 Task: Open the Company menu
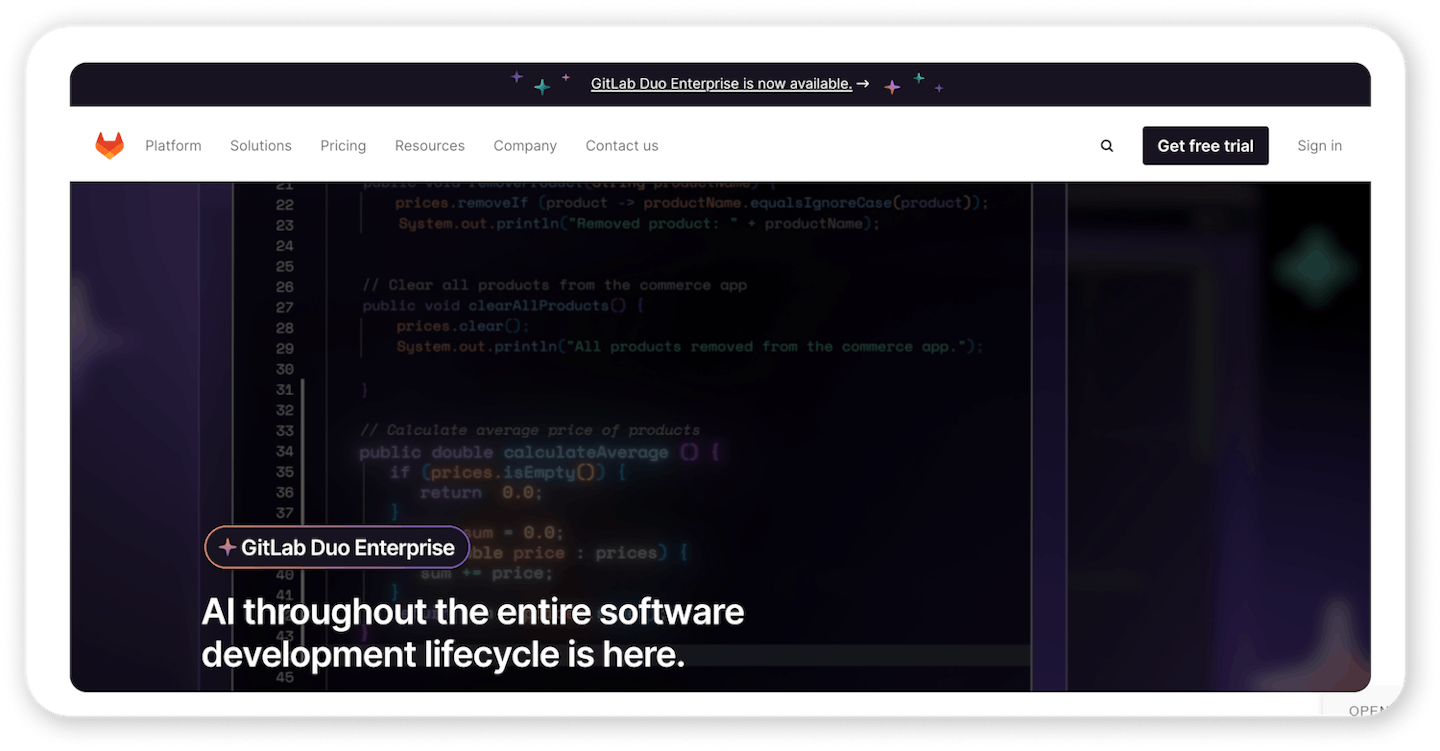tap(524, 145)
